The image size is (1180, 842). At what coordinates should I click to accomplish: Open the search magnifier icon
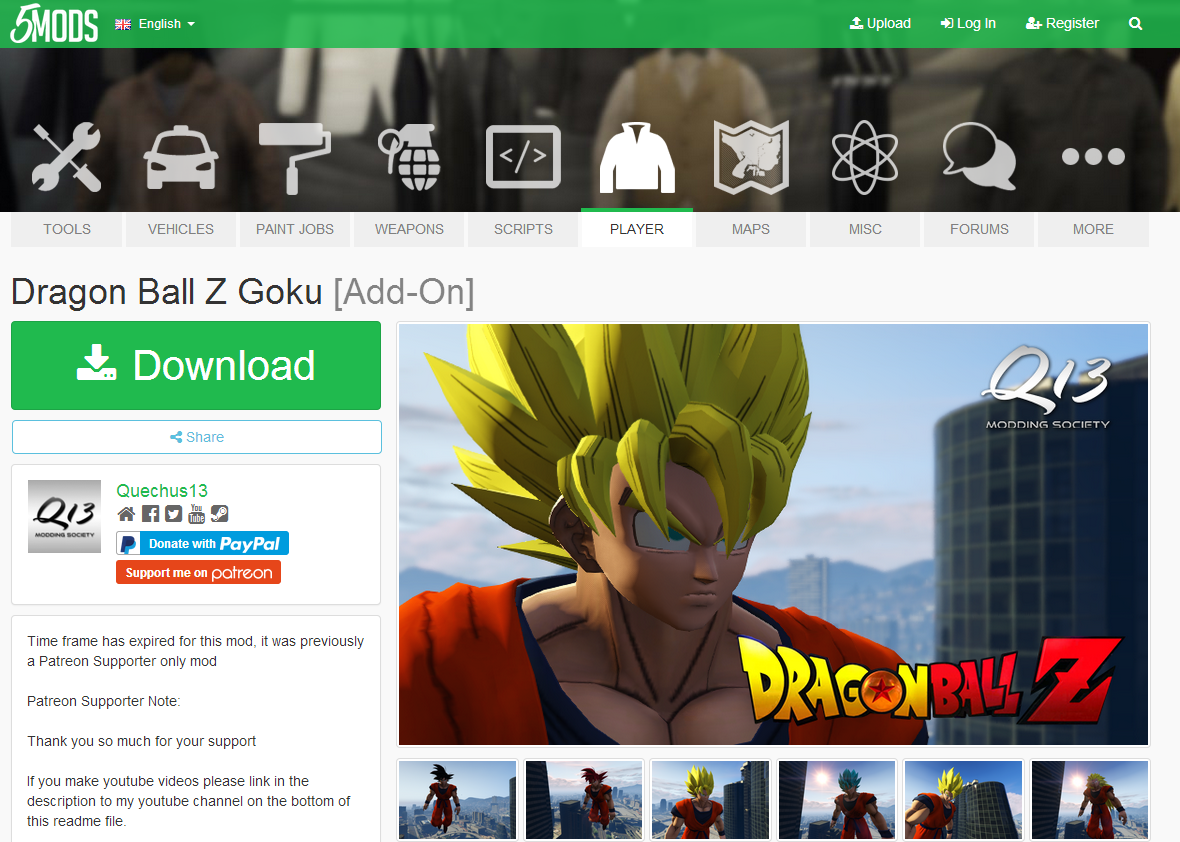(x=1136, y=24)
